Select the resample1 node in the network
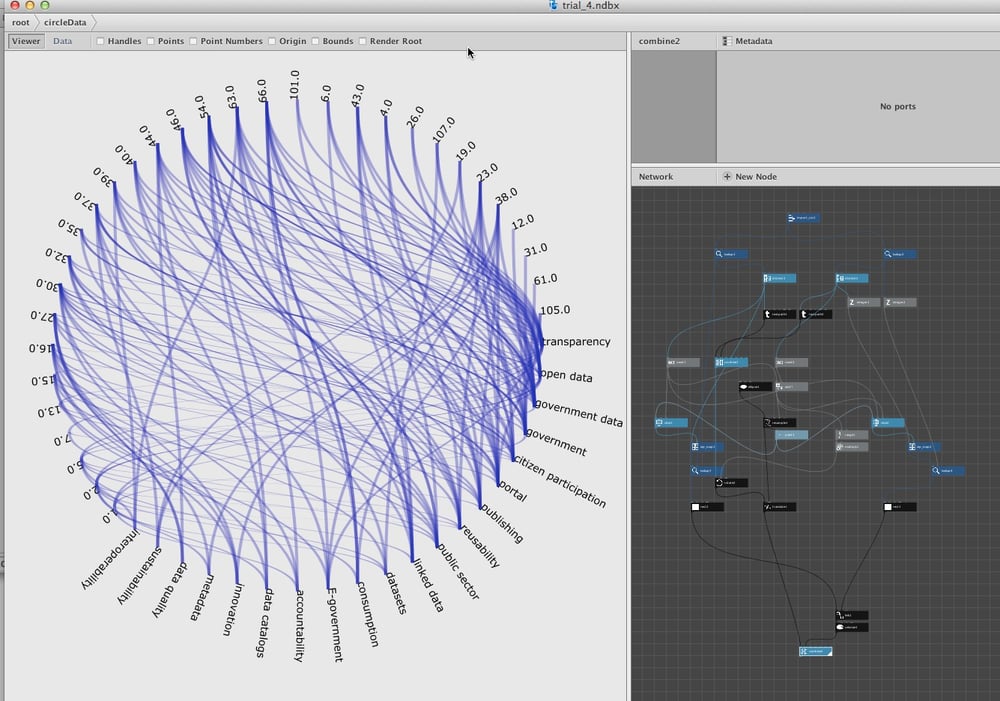Image resolution: width=1000 pixels, height=701 pixels. (x=779, y=423)
